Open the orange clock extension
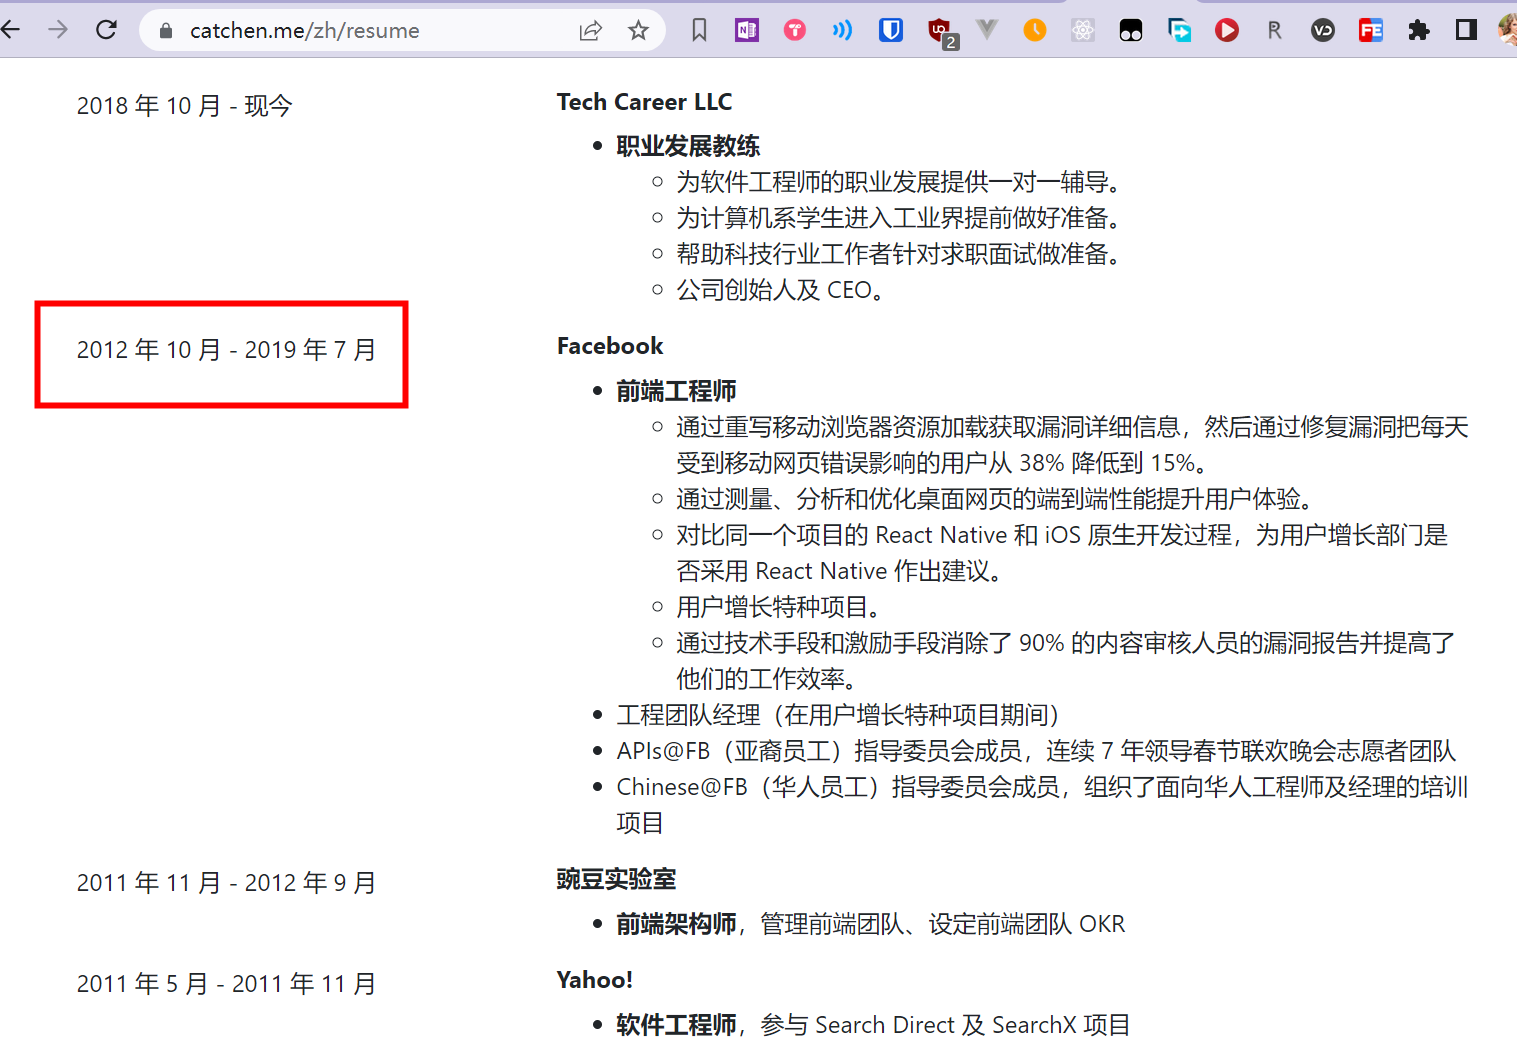 [x=1035, y=30]
